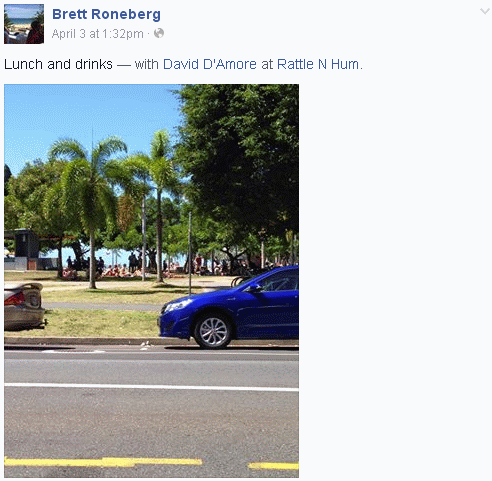
Task: Click the silver car rear in photo
Action: tap(24, 306)
